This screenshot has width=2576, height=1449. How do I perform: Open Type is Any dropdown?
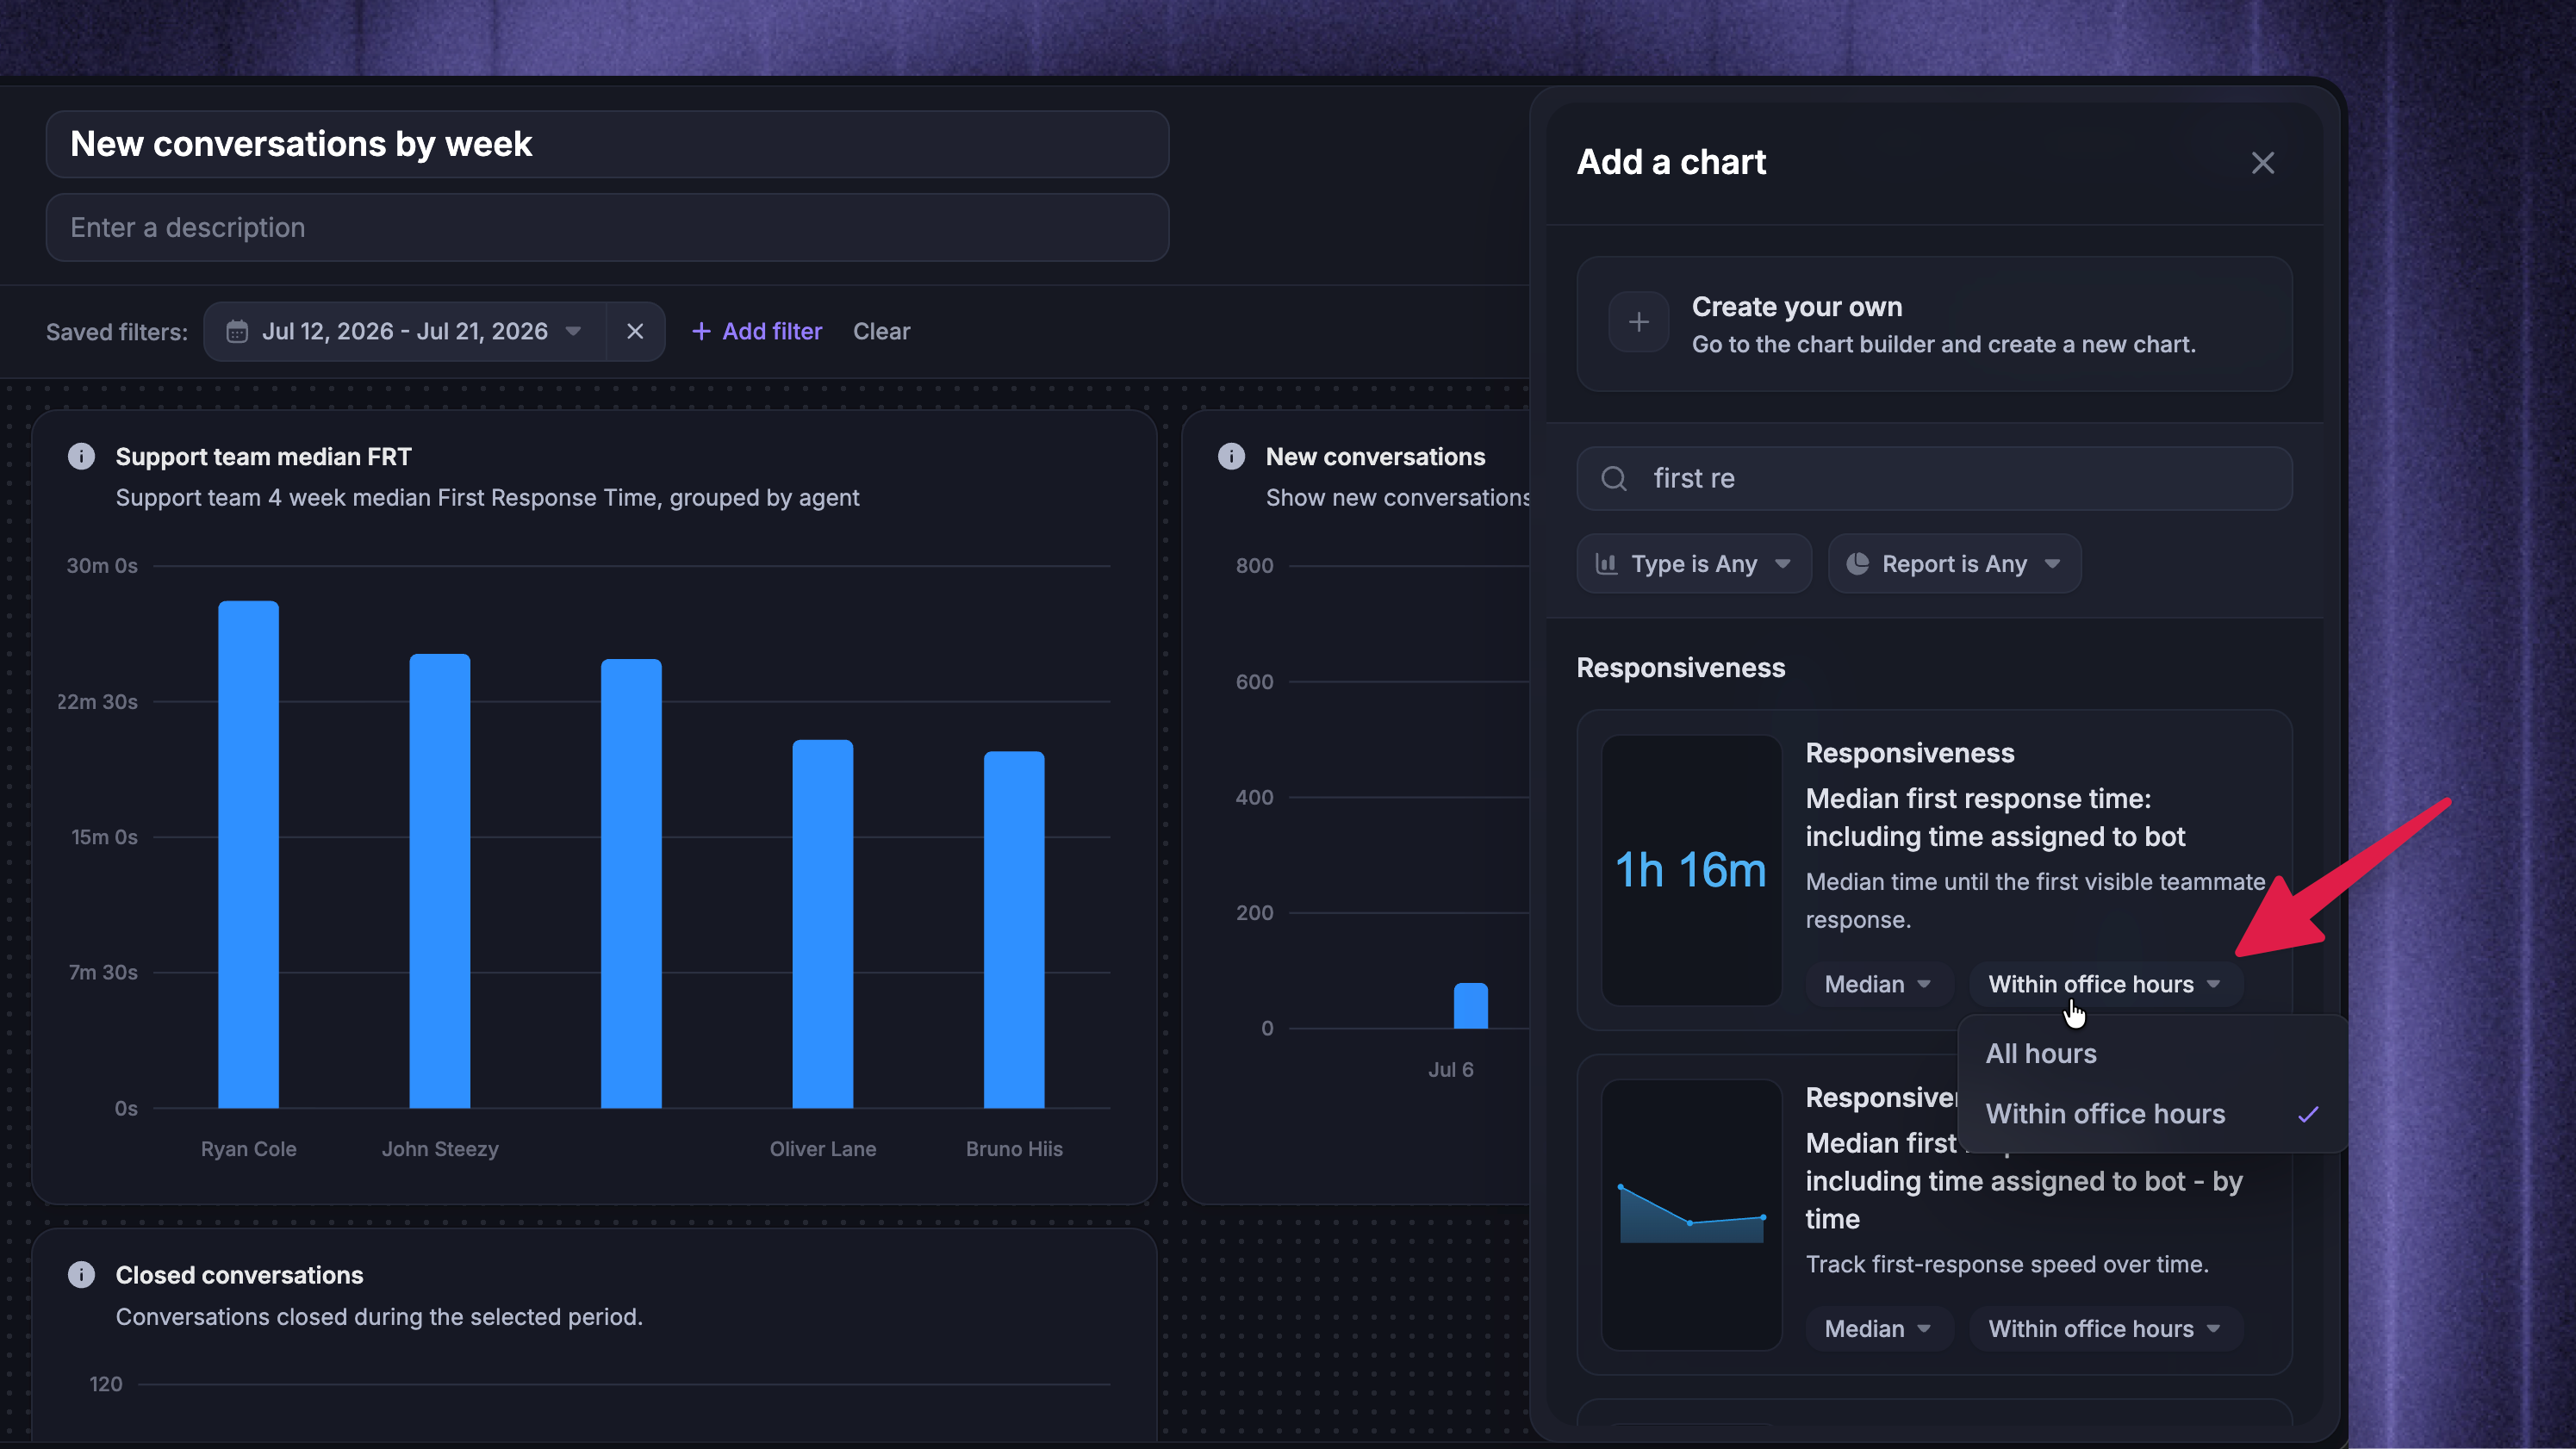point(1693,564)
